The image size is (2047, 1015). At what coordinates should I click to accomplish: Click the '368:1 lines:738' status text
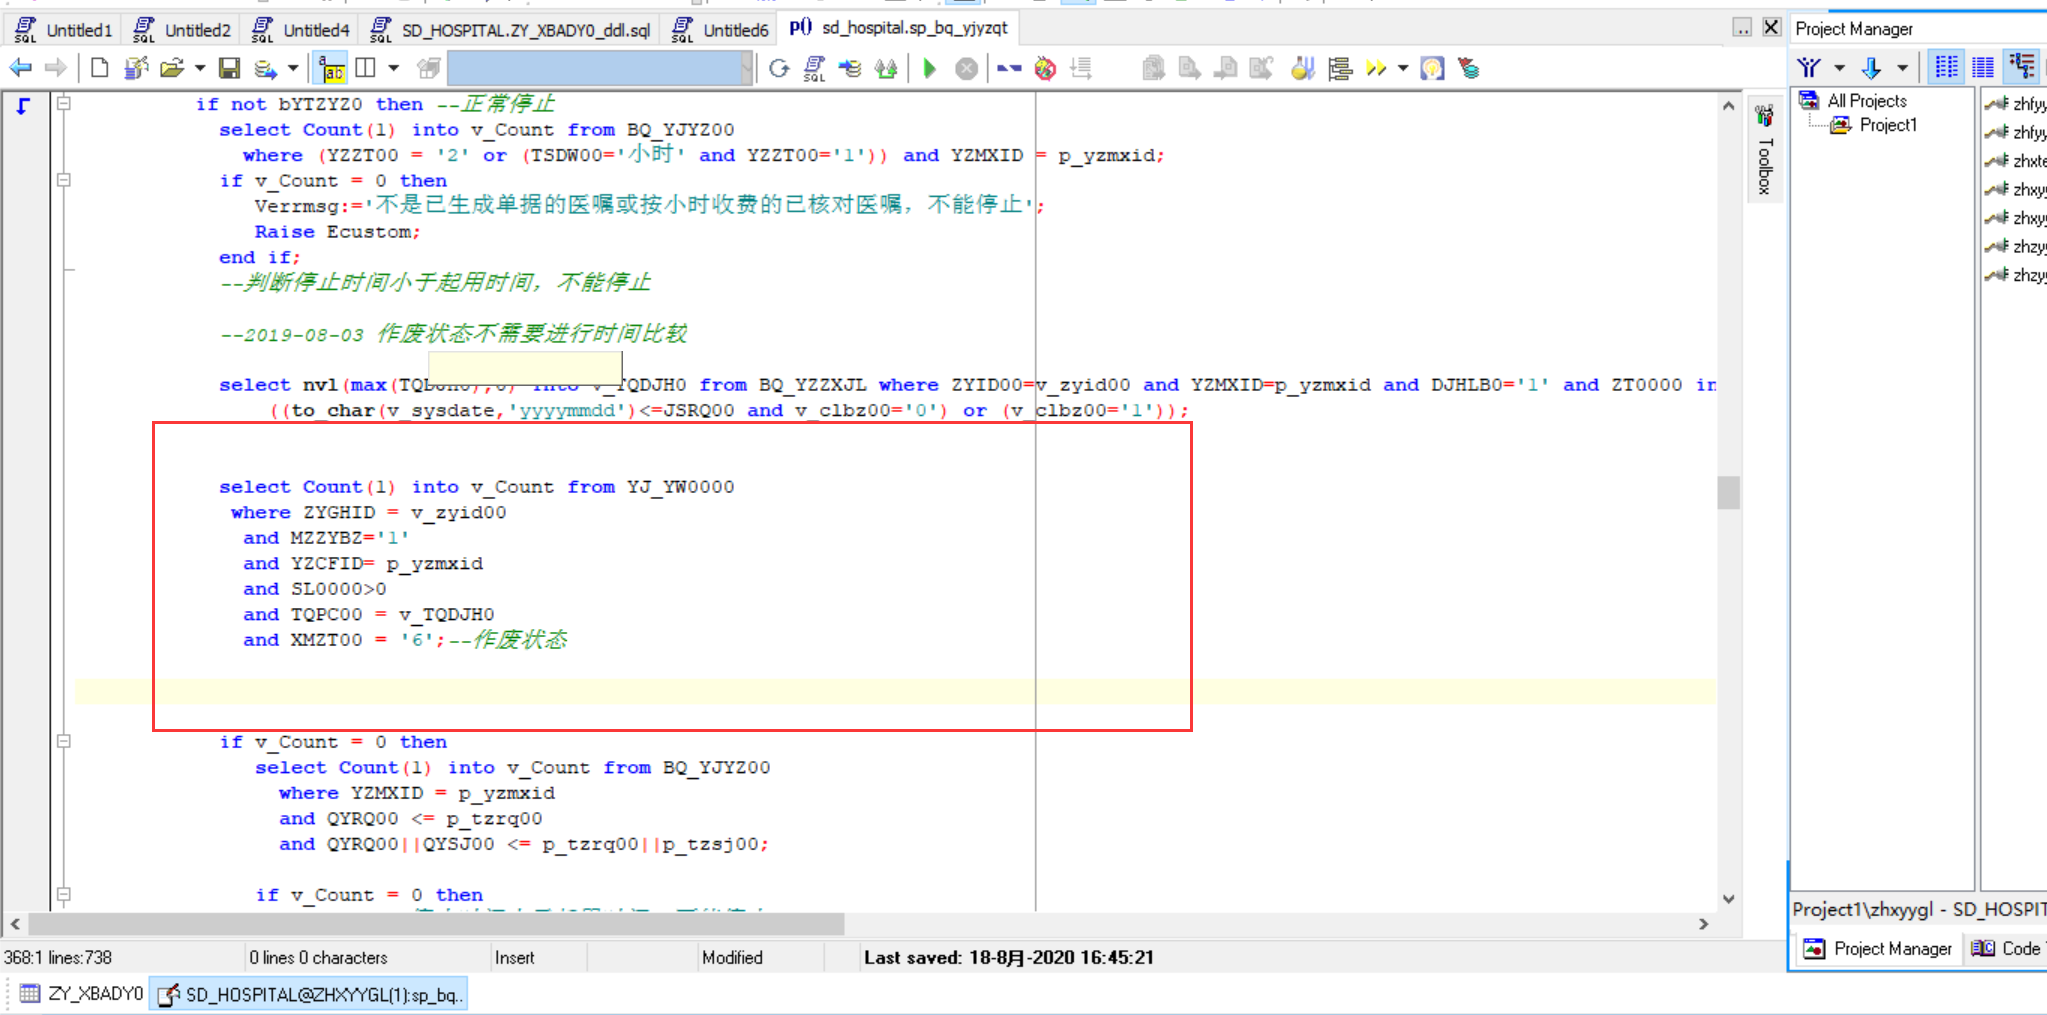[x=58, y=957]
